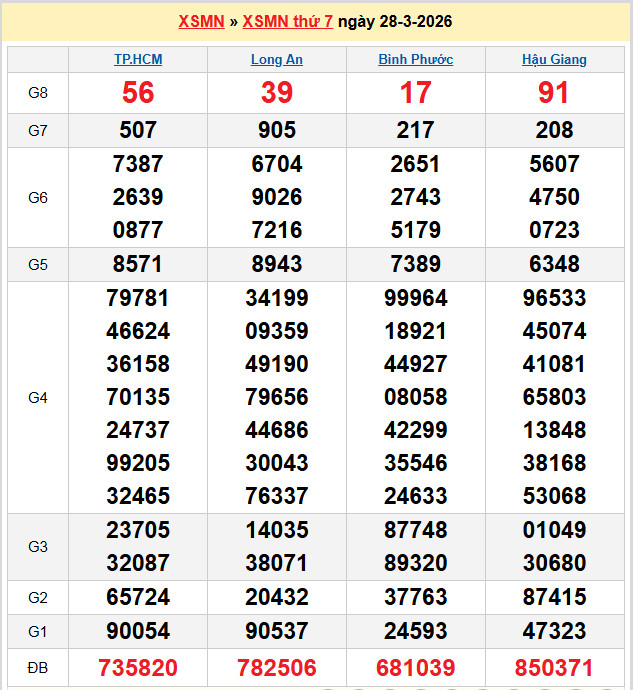Screen dimensions: 633x690
Task: Click the G4 row label
Action: tap(38, 398)
